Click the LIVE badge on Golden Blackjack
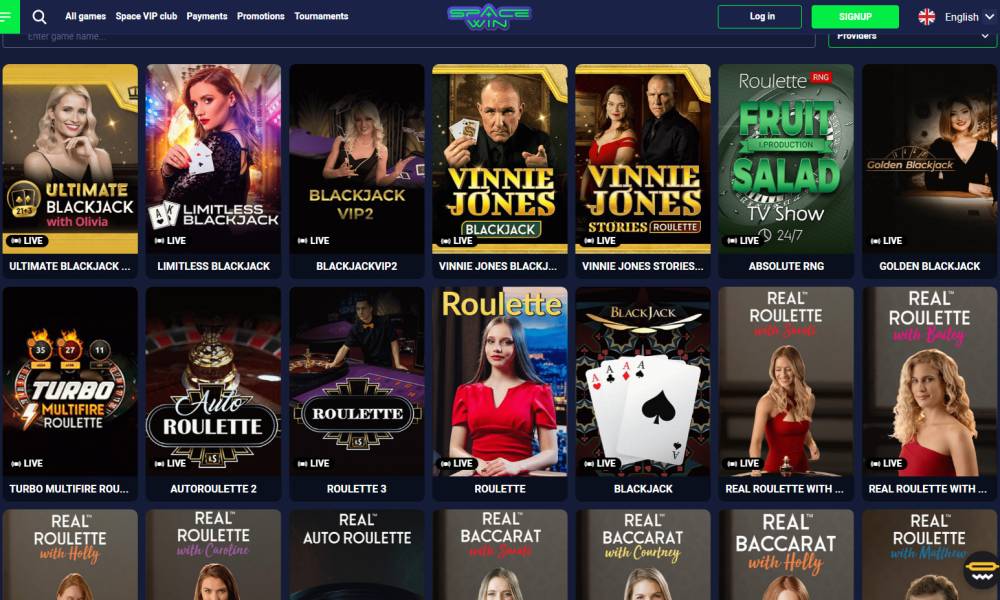Image resolution: width=1000 pixels, height=600 pixels. [x=886, y=240]
